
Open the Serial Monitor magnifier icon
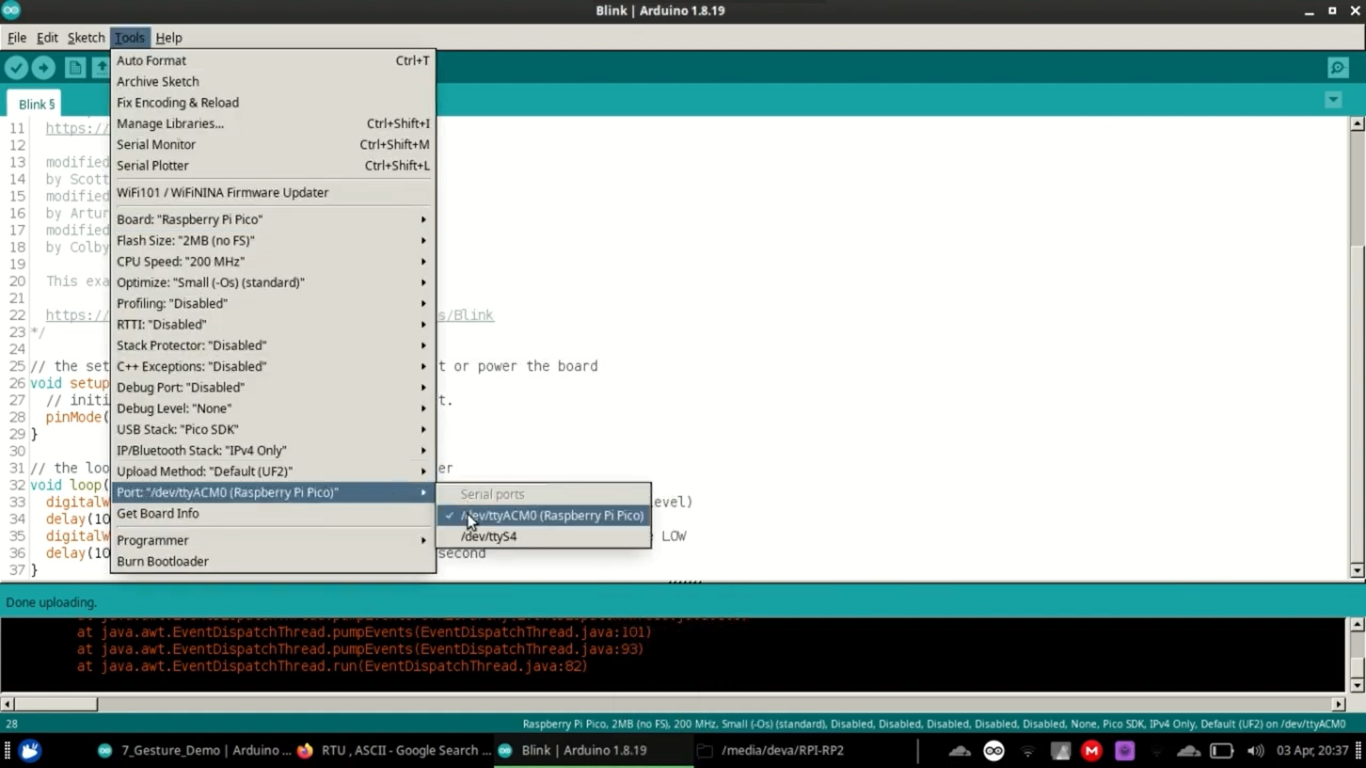coord(1338,67)
